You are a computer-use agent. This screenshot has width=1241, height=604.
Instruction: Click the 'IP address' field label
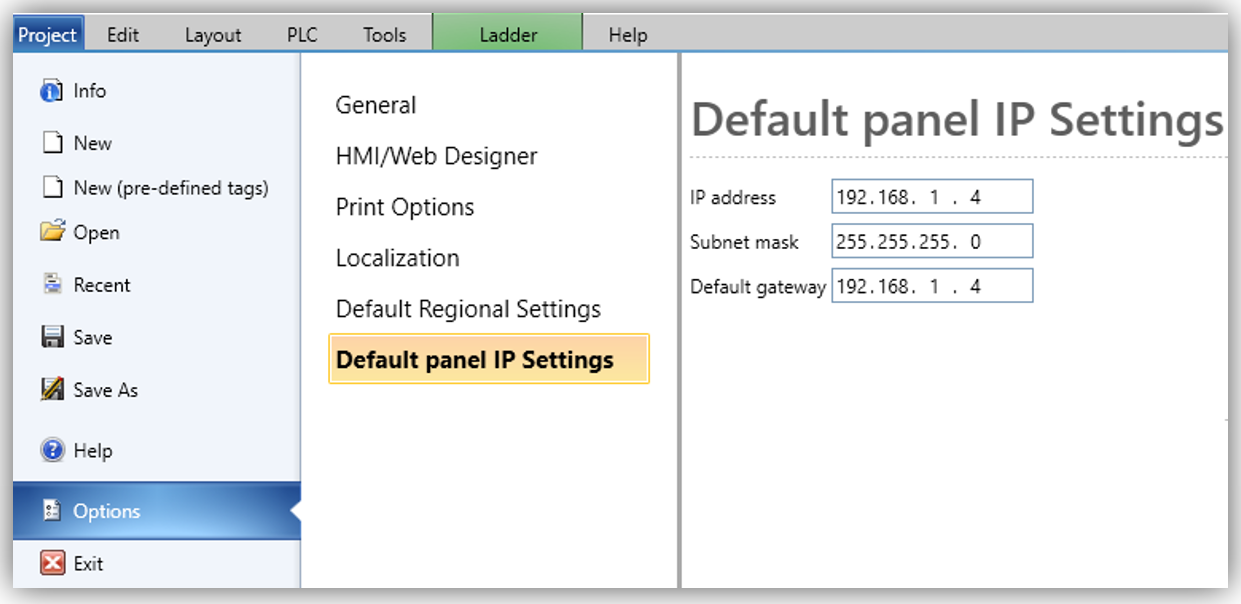coord(733,198)
